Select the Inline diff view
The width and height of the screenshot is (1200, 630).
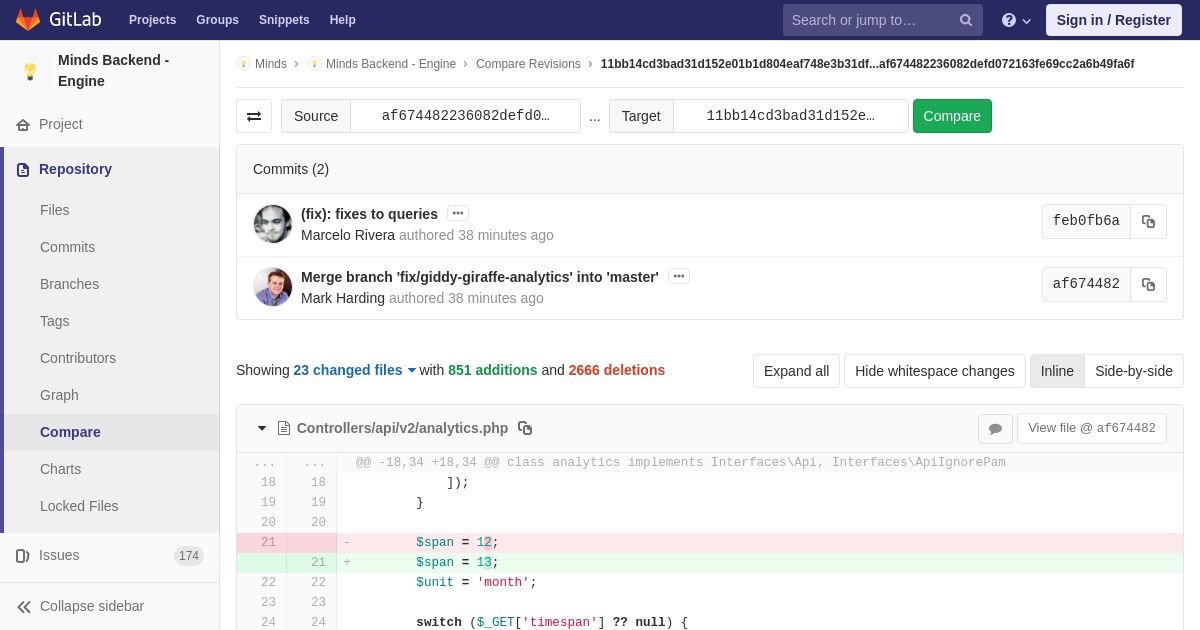point(1057,371)
